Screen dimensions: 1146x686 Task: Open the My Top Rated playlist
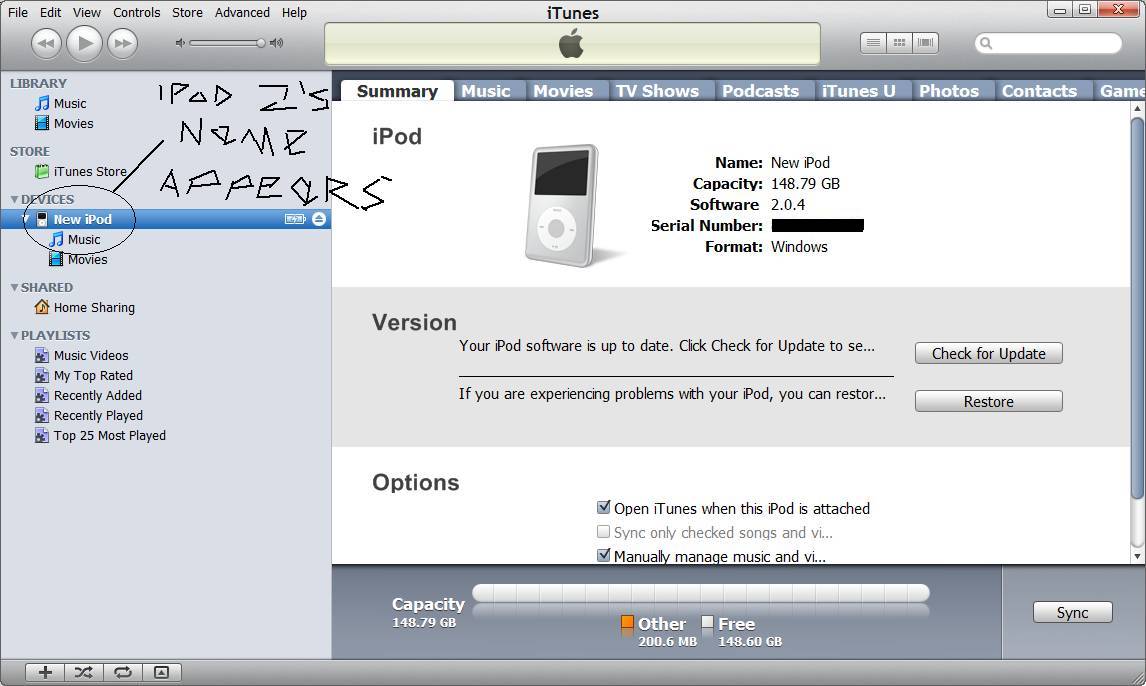(84, 376)
